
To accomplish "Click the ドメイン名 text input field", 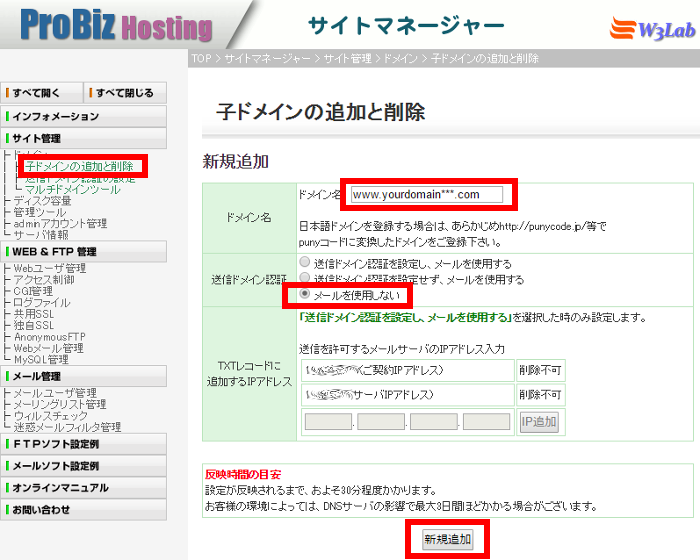I will (x=431, y=194).
